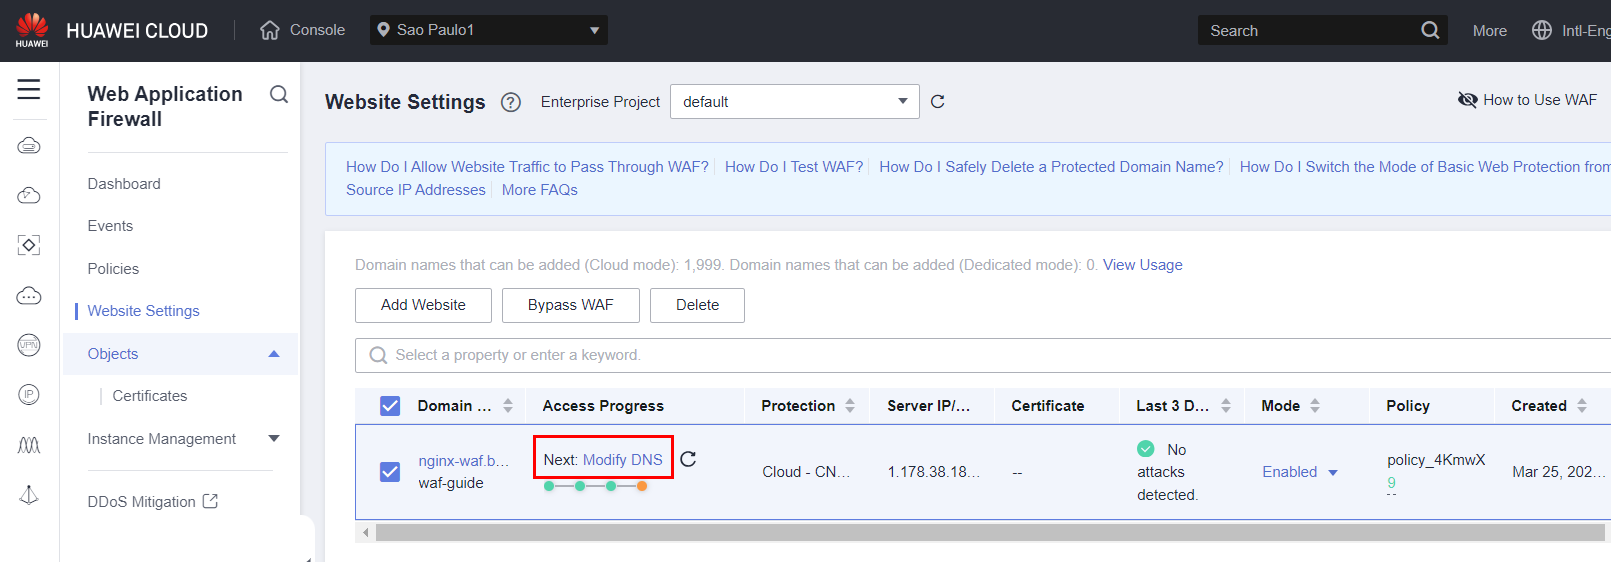Go to Dashboard in the sidebar
The height and width of the screenshot is (562, 1611).
click(124, 184)
